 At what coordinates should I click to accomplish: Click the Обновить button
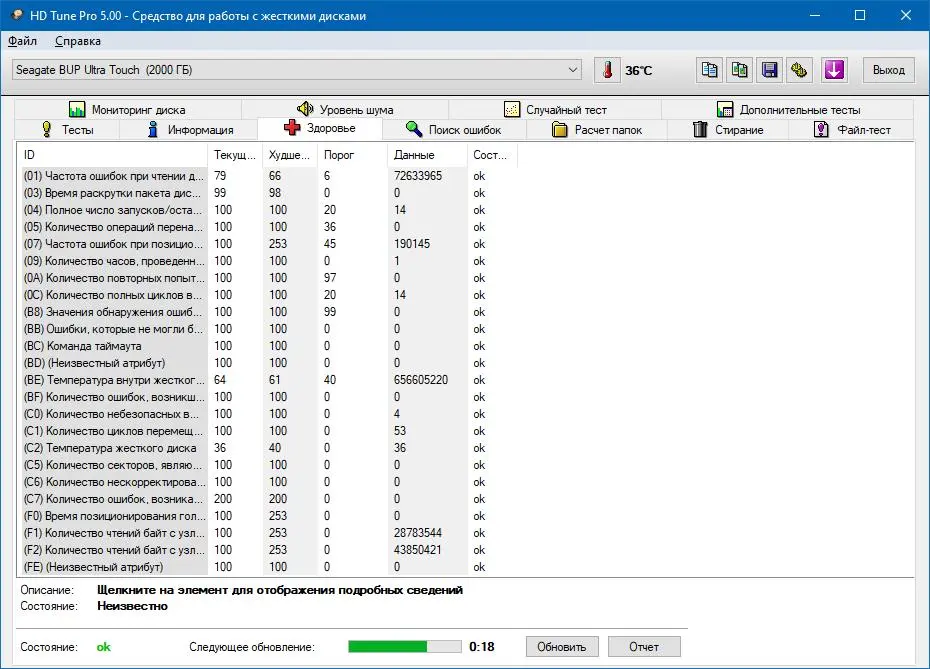pyautogui.click(x=562, y=647)
